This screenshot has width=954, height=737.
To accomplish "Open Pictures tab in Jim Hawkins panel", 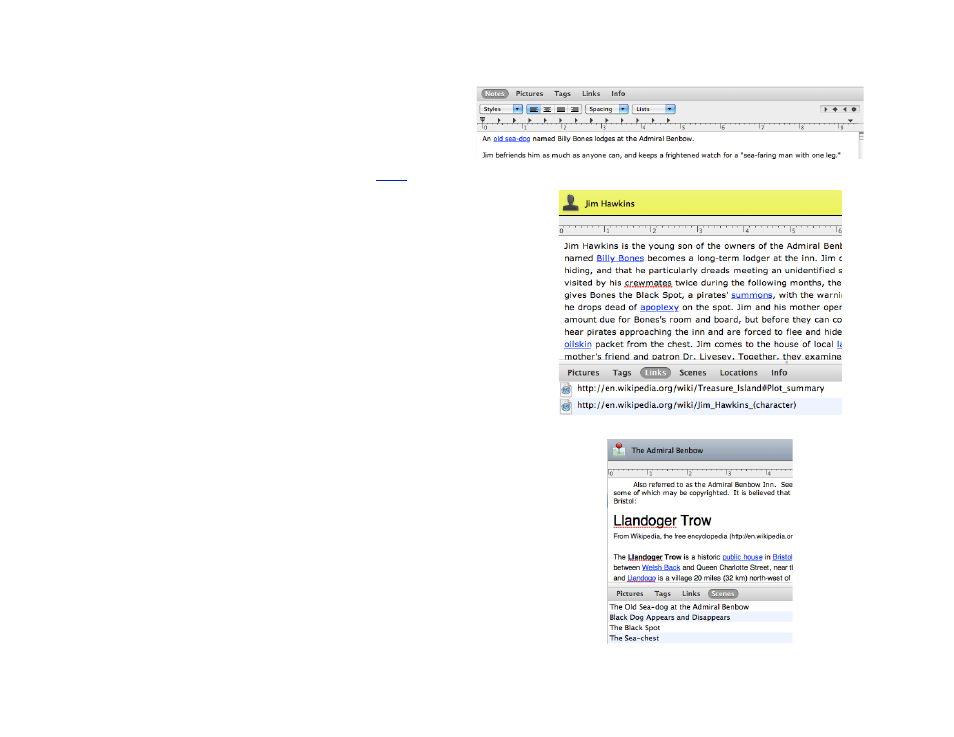I will click(583, 373).
